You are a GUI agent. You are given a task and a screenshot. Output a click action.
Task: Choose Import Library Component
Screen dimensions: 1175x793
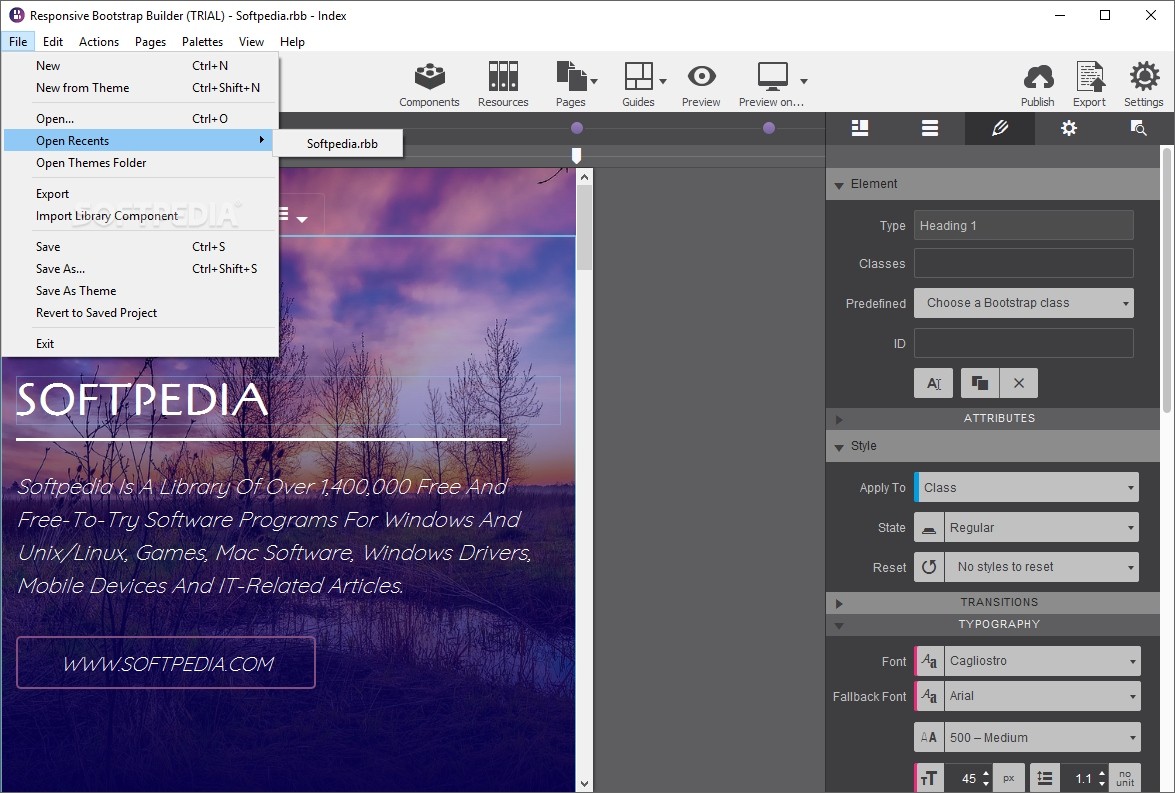click(x=141, y=216)
